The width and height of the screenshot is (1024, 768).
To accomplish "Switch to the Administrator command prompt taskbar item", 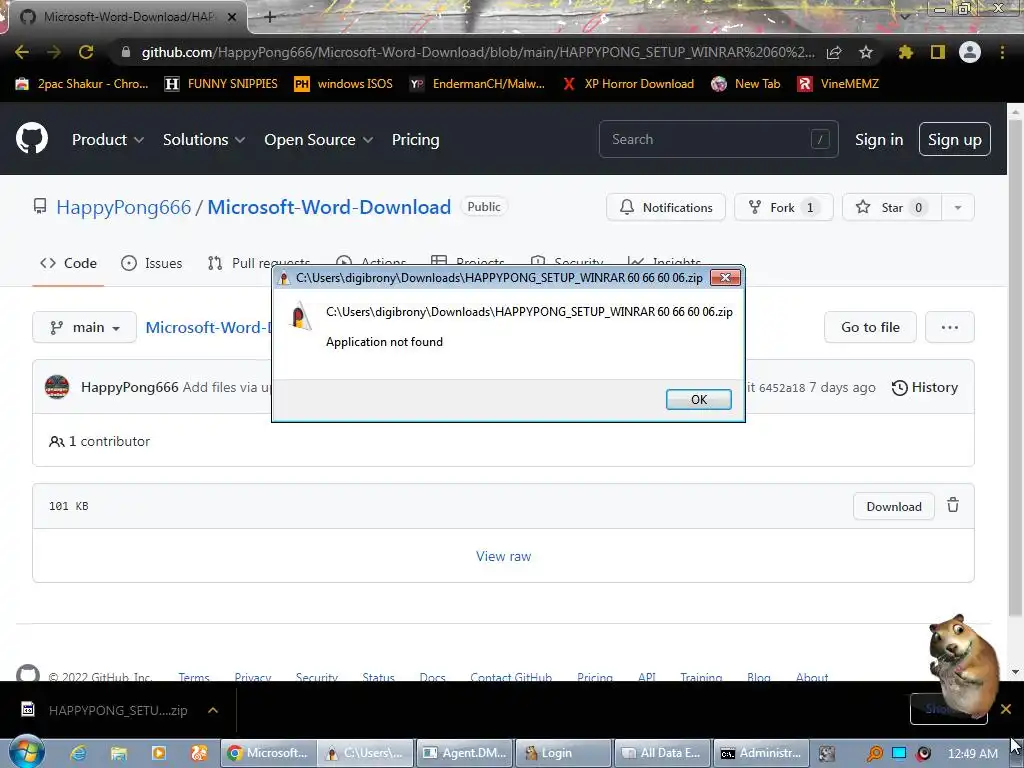I will [761, 753].
